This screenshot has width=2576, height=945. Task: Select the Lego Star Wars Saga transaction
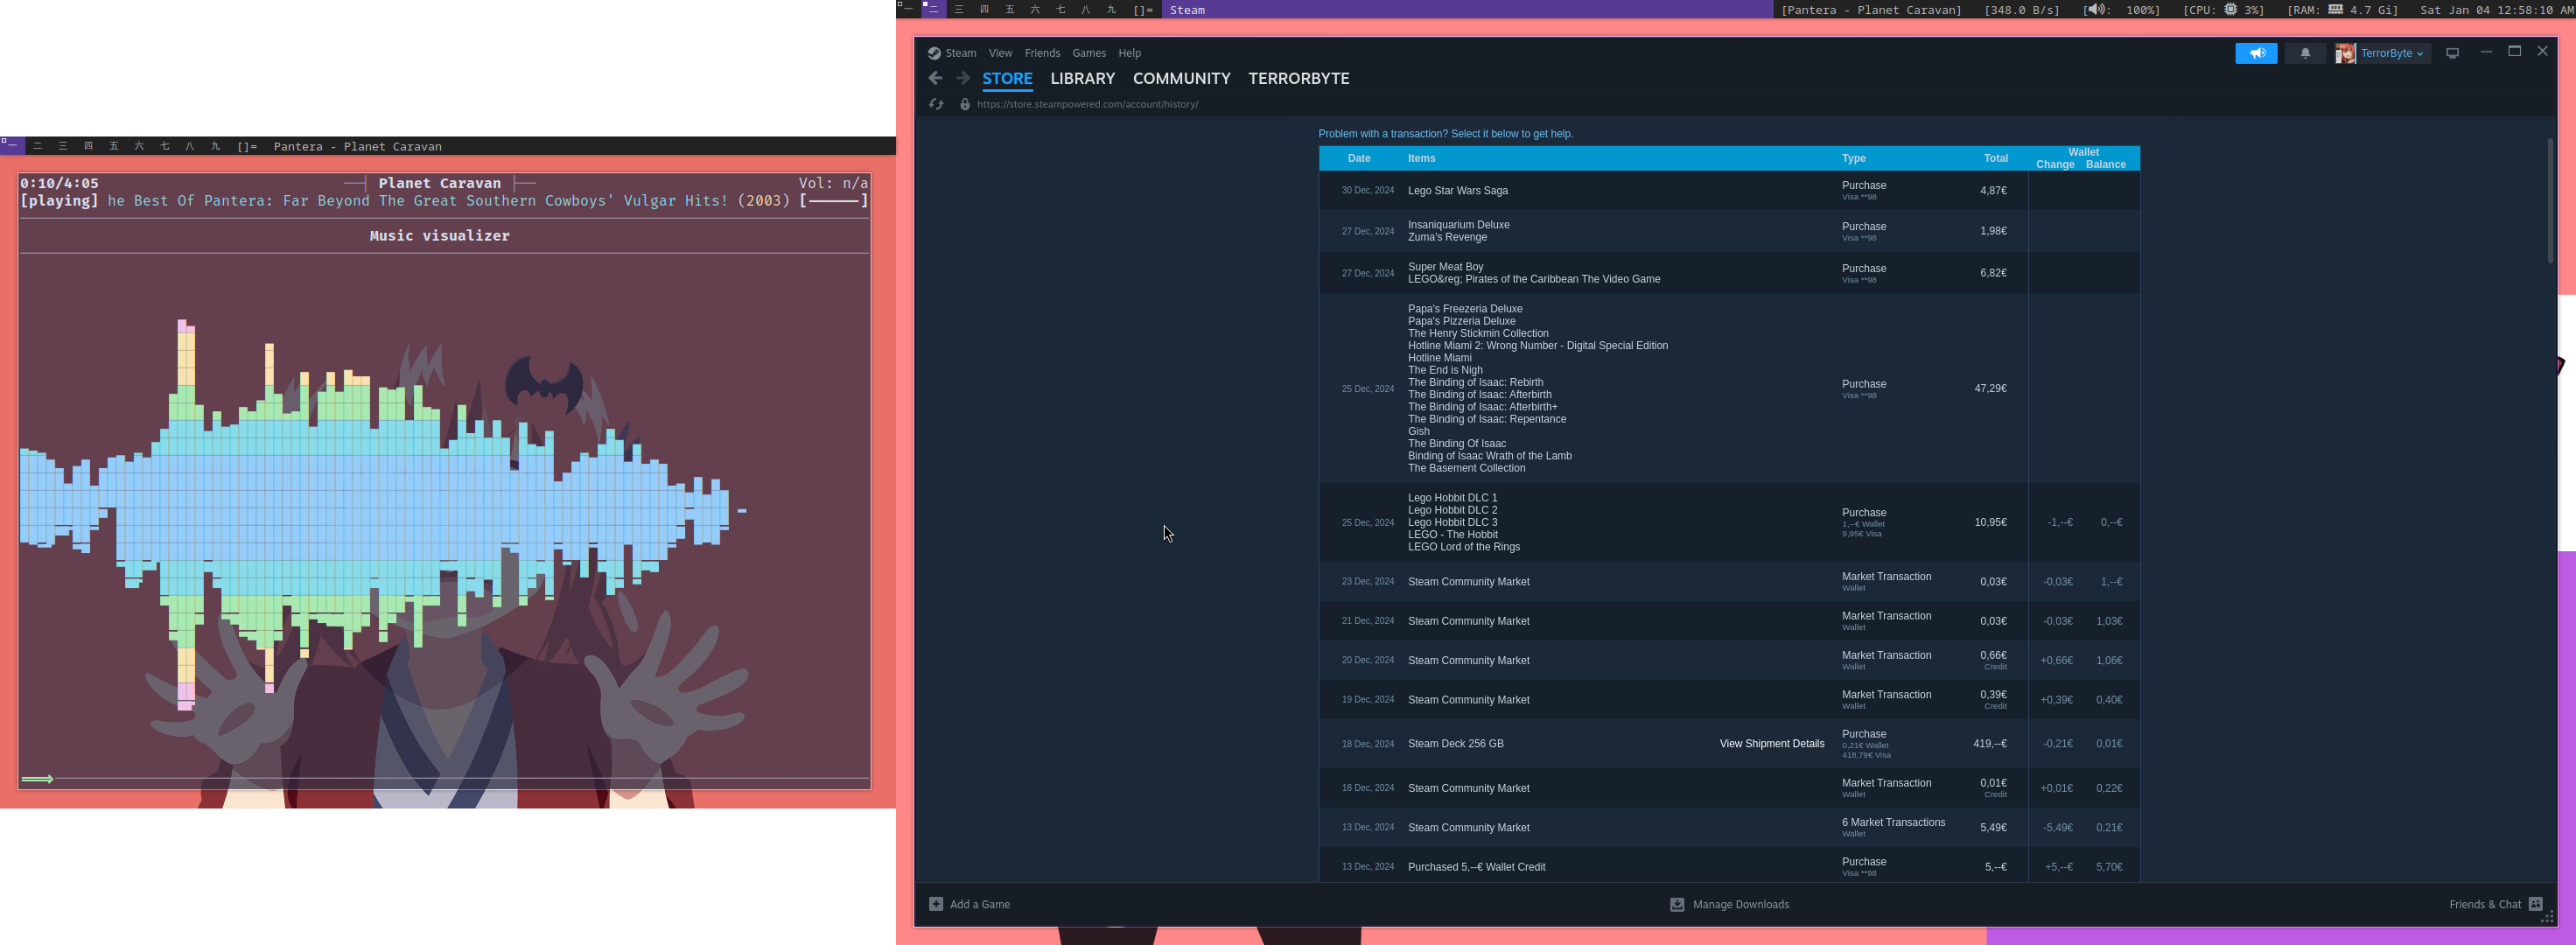coord(1729,190)
